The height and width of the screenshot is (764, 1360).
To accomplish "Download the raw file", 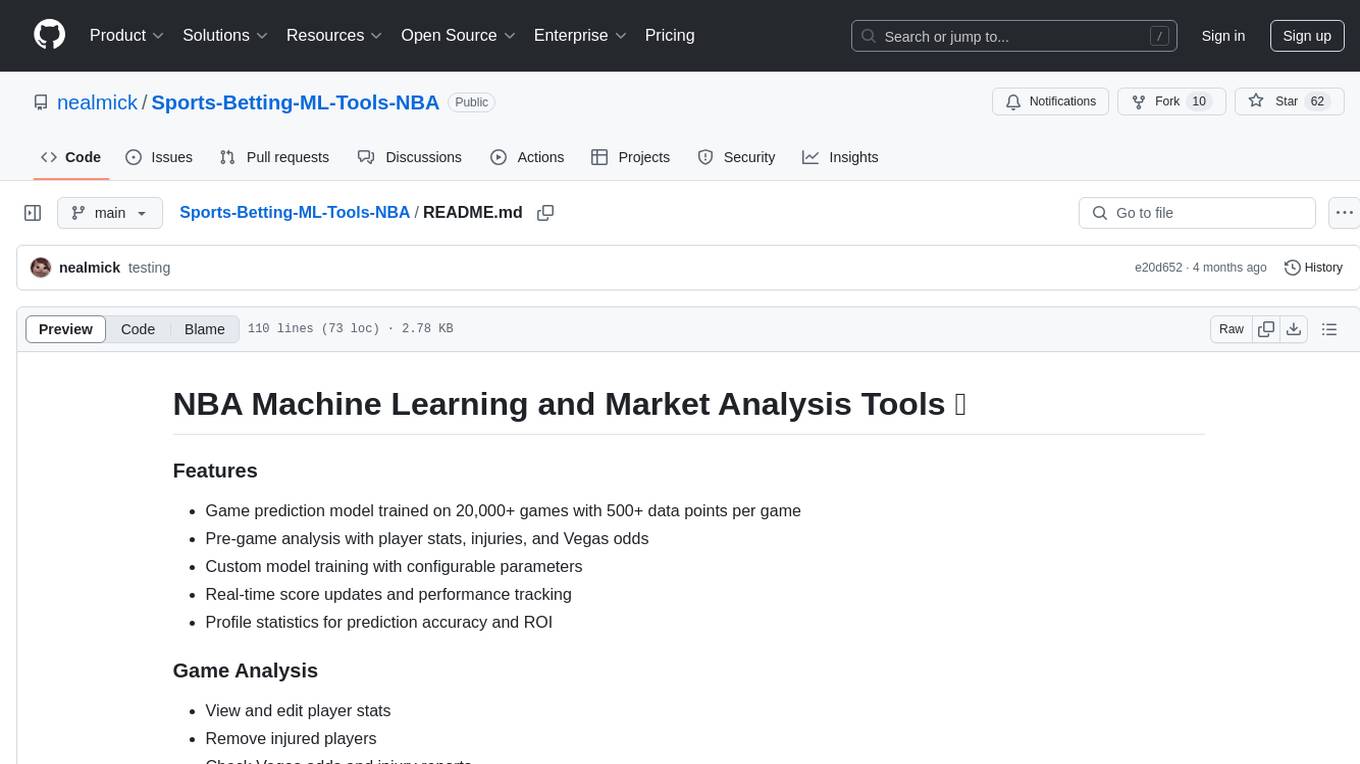I will pos(1293,329).
